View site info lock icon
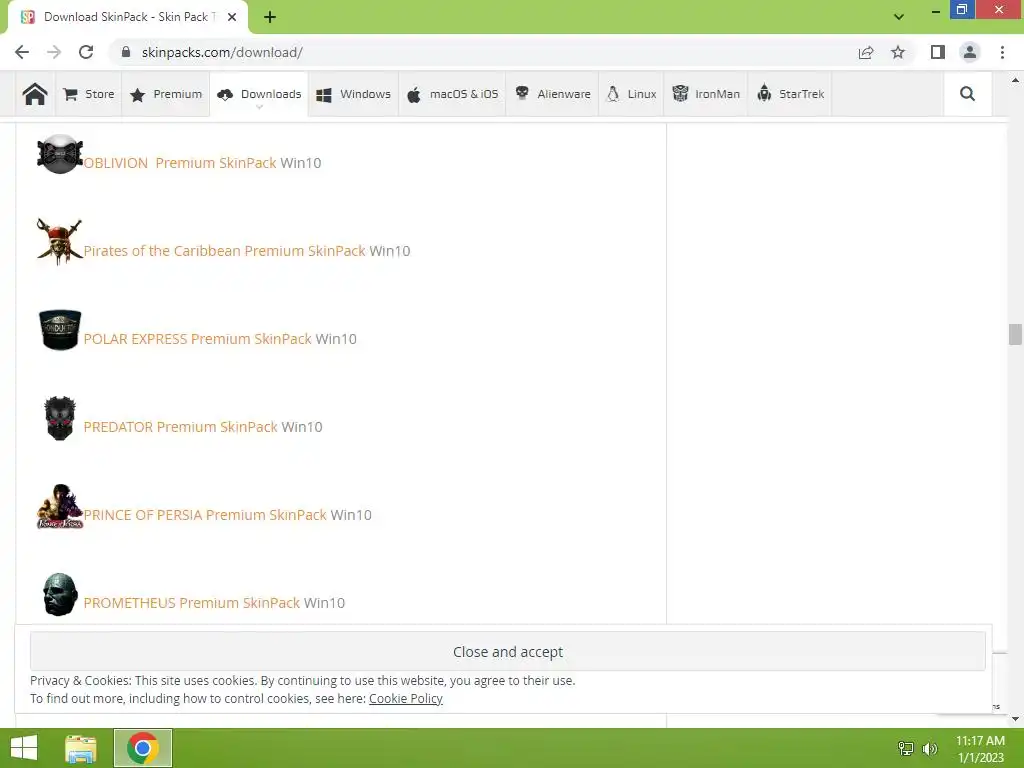Image resolution: width=1024 pixels, height=768 pixels. (x=126, y=52)
